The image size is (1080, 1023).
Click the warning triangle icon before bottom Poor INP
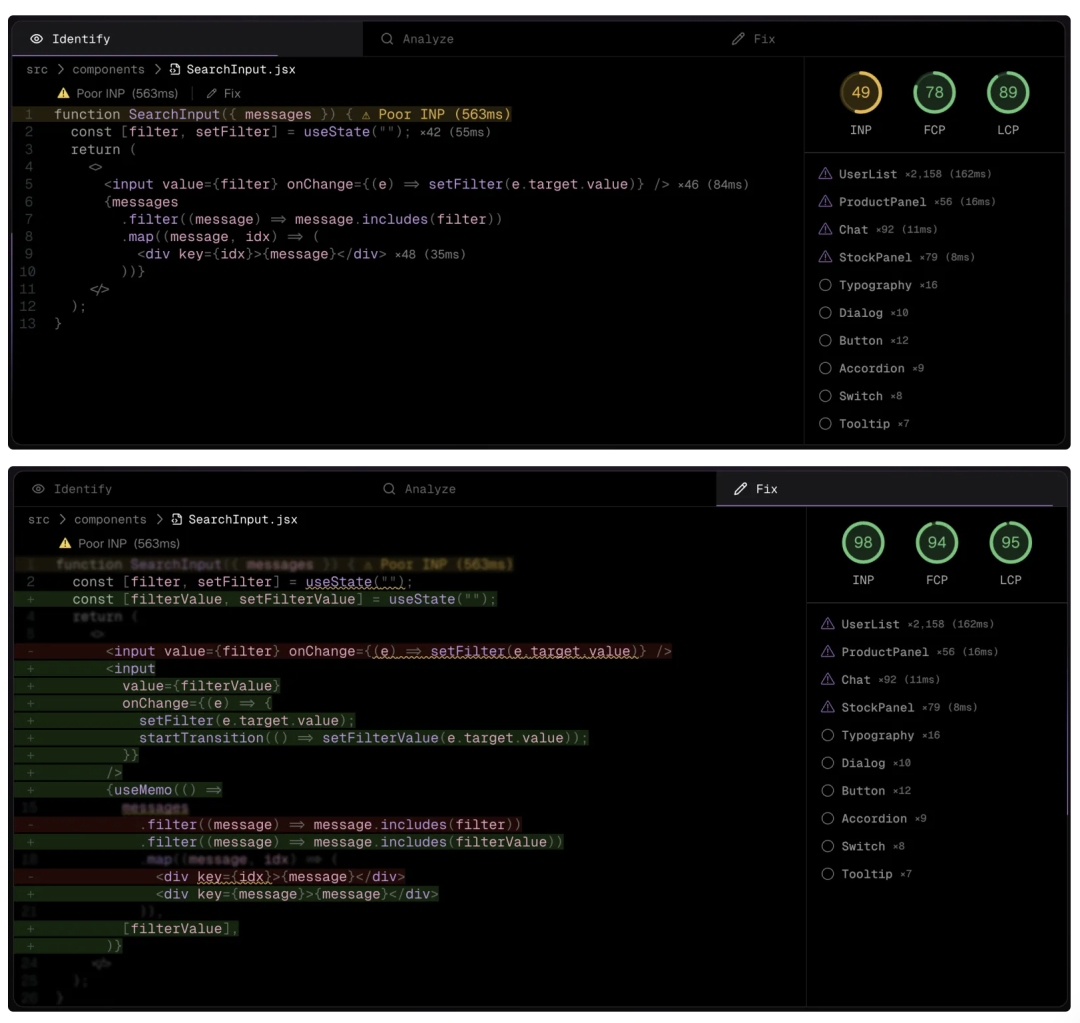pyautogui.click(x=65, y=543)
